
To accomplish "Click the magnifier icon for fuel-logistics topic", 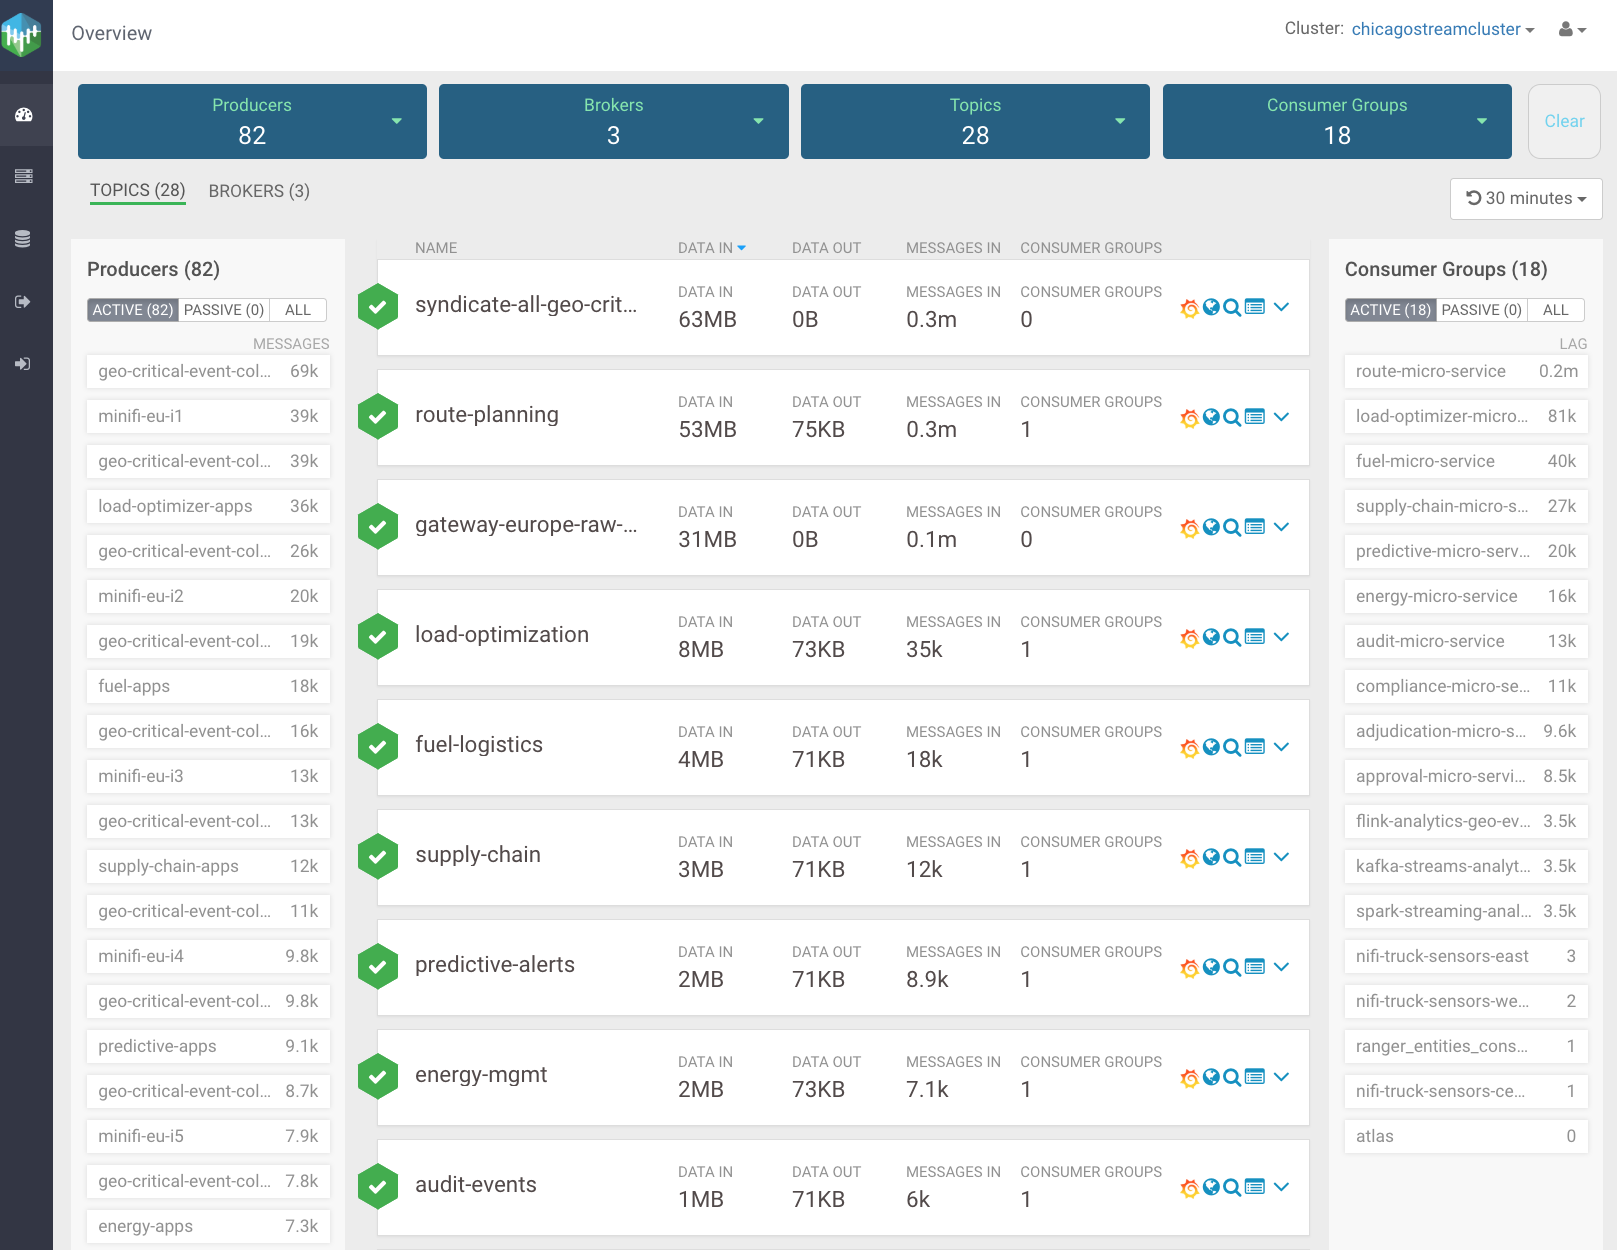I will point(1232,747).
